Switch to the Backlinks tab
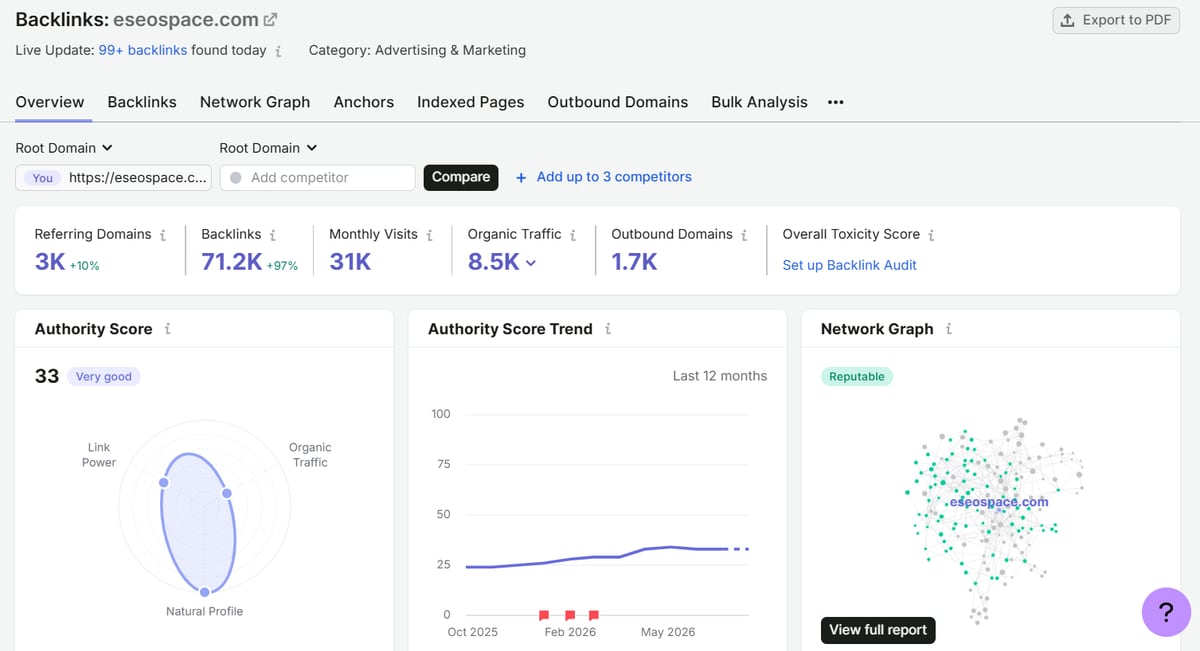Screen dimensions: 1200x651 click(x=142, y=102)
